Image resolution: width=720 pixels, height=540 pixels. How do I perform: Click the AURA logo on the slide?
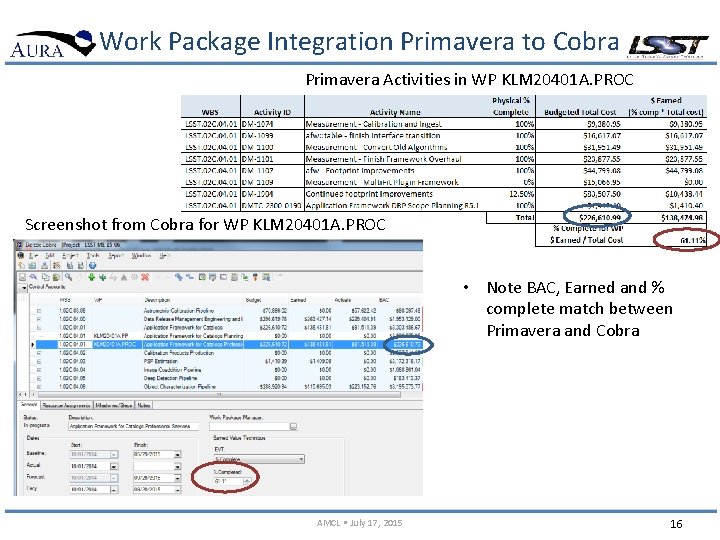(x=51, y=44)
